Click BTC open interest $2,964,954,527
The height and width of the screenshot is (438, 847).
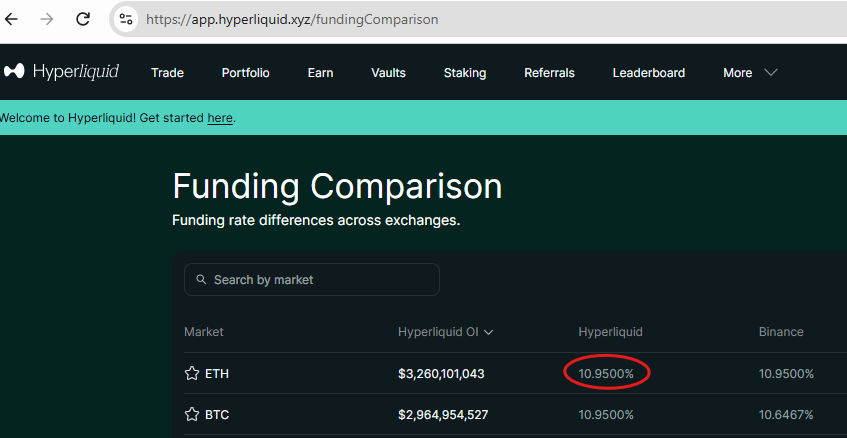click(443, 415)
